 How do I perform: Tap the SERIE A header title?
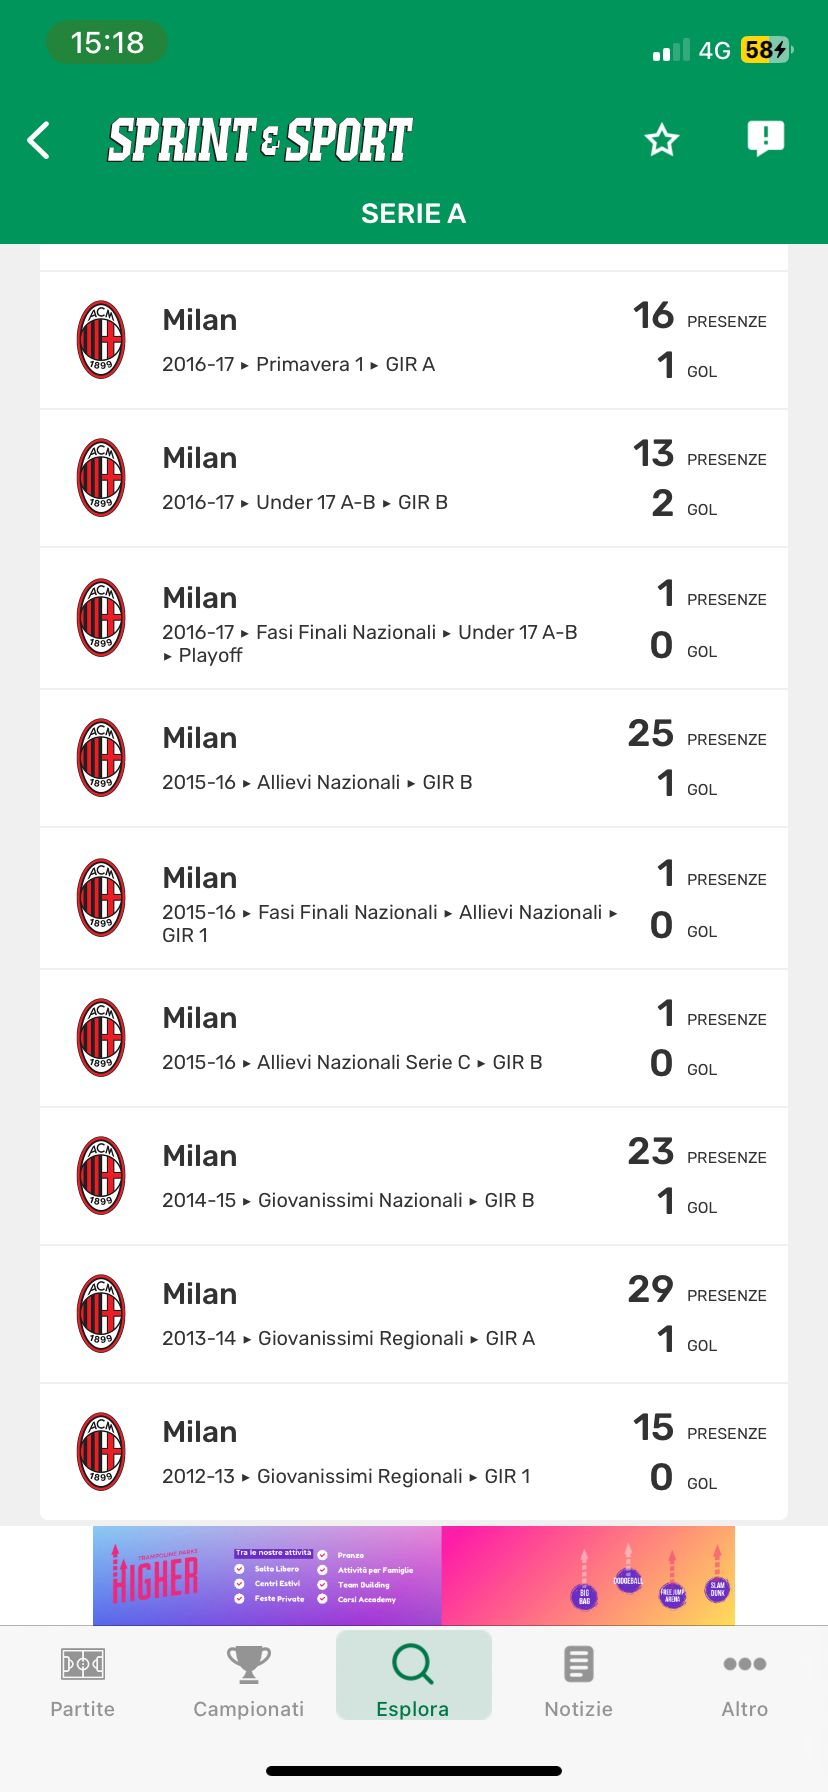(x=413, y=213)
